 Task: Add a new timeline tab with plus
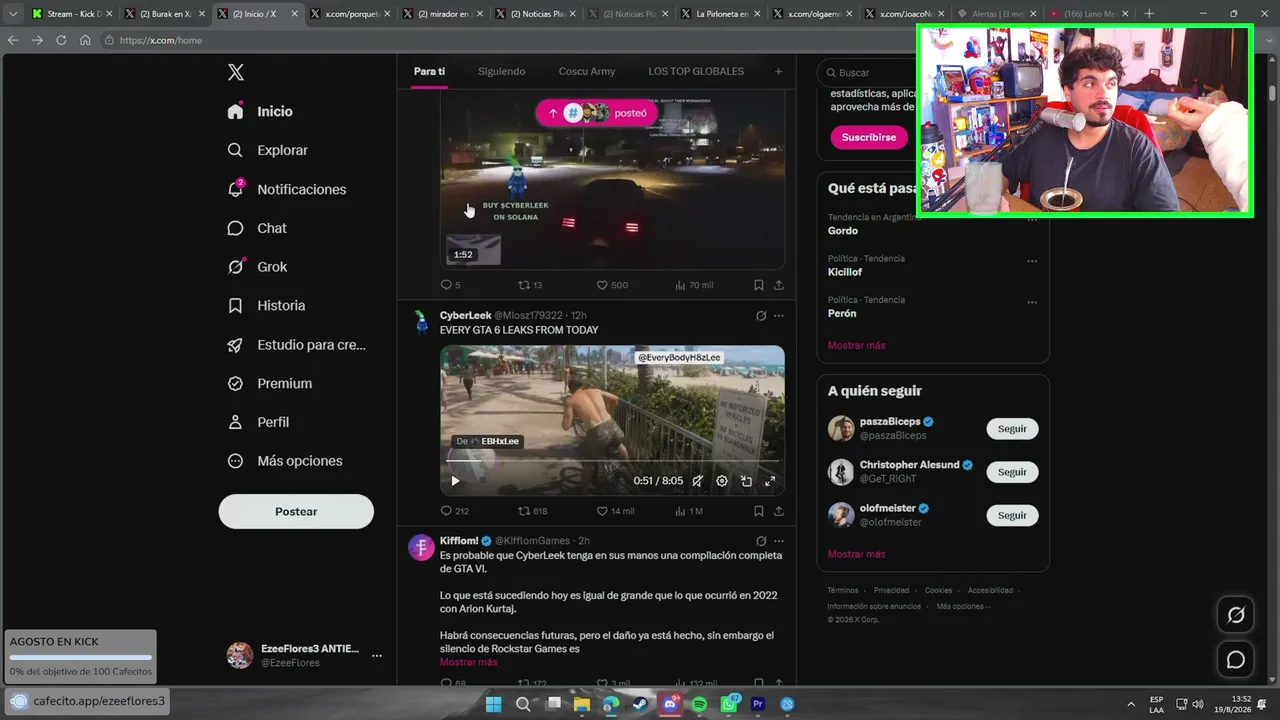coord(778,72)
